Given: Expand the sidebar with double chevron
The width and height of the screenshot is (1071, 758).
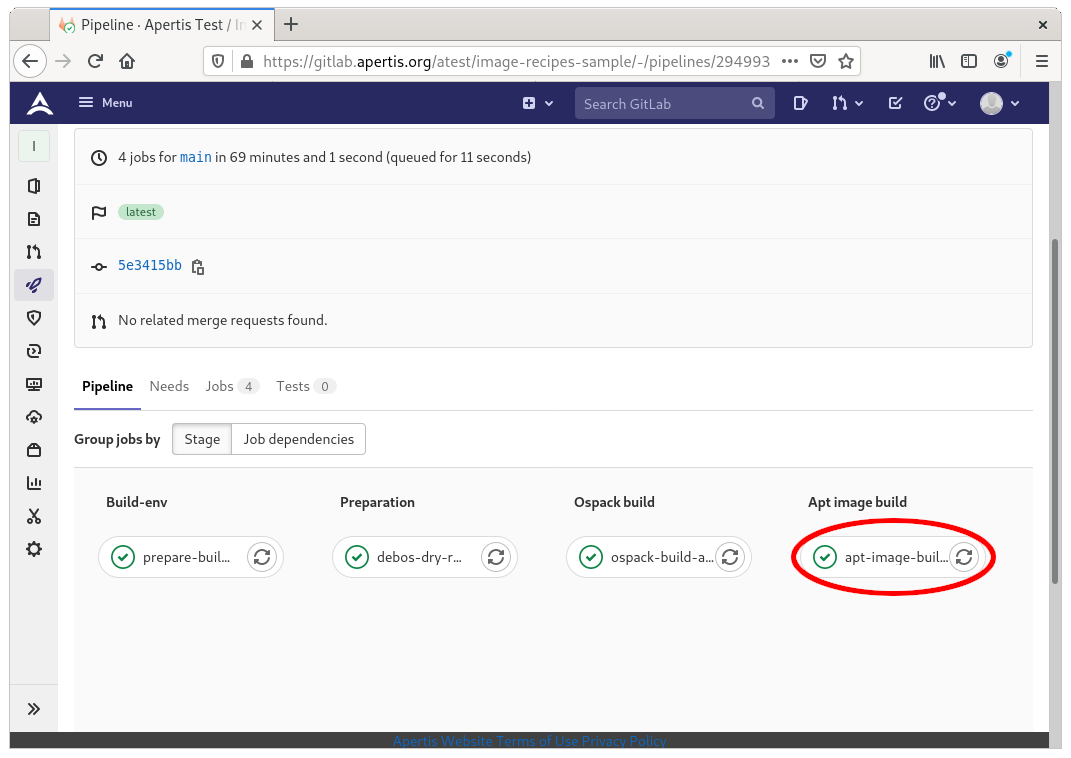Looking at the screenshot, I should pyautogui.click(x=33, y=709).
